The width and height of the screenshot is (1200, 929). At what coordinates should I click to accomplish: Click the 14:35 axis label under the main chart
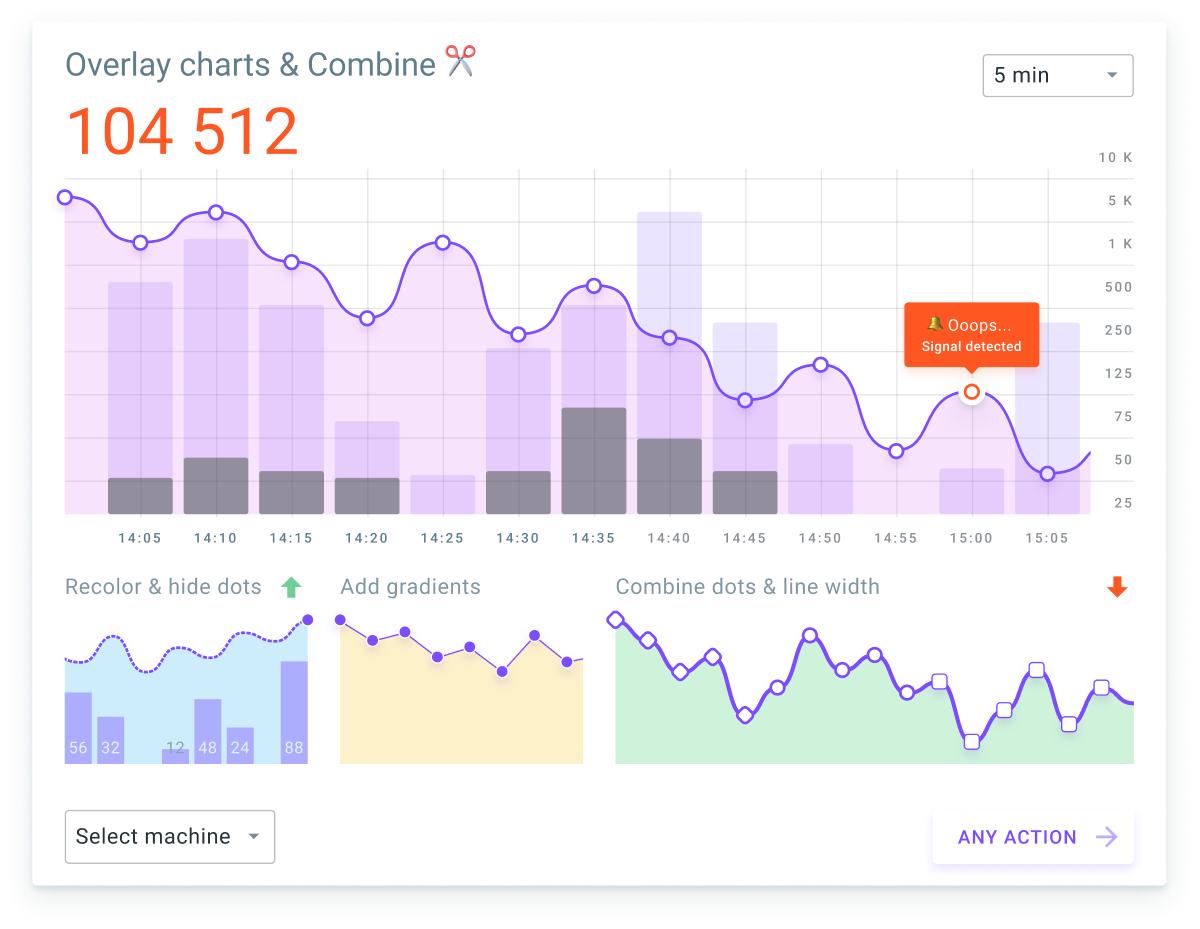(594, 538)
